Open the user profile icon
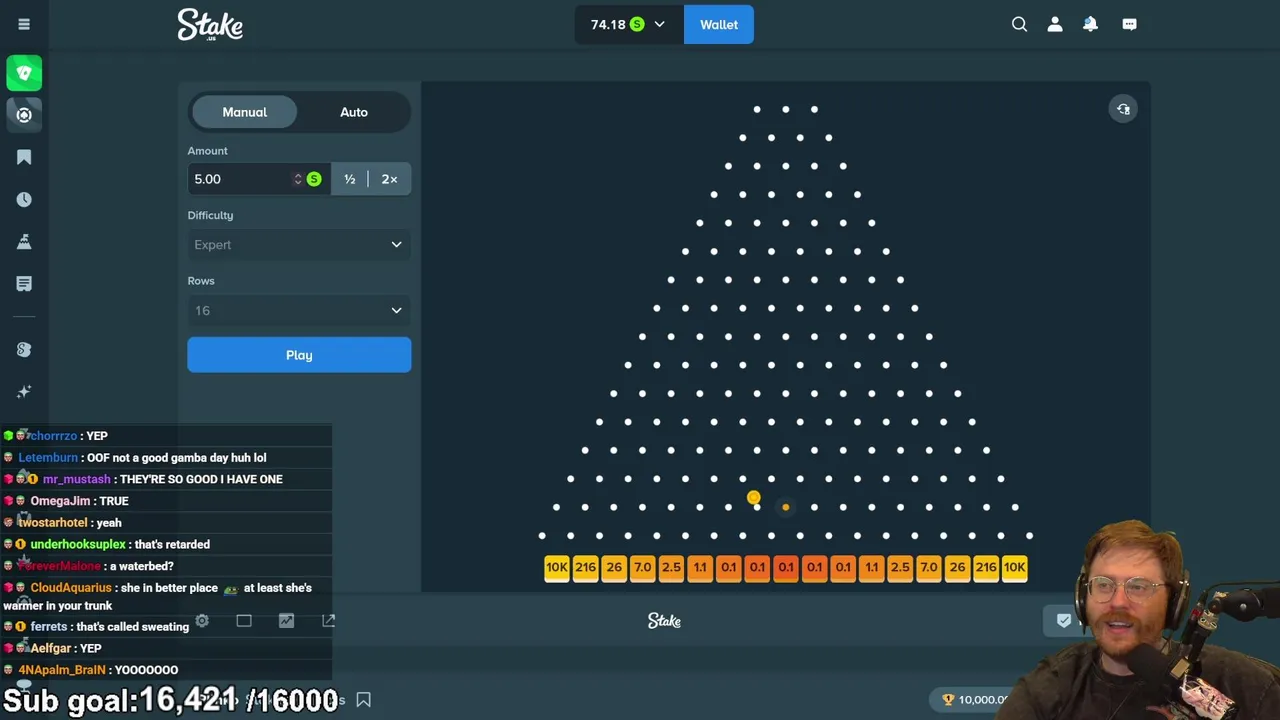Screen dimensions: 1280x720 [1054, 24]
